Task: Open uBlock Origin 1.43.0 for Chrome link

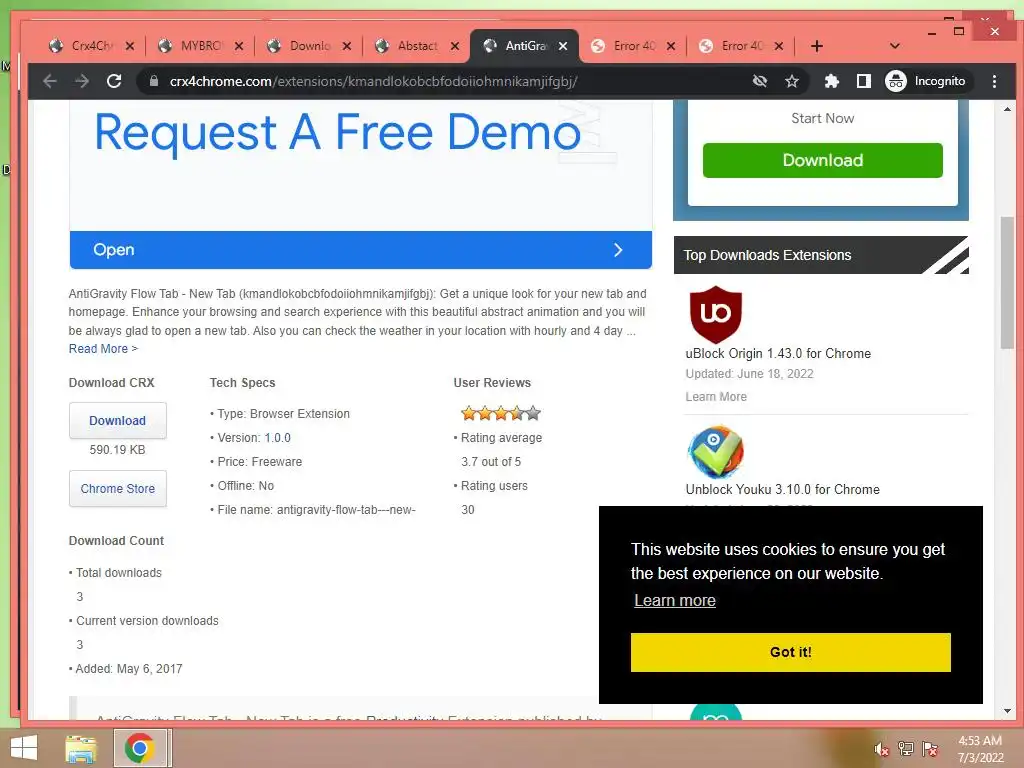Action: coord(778,353)
